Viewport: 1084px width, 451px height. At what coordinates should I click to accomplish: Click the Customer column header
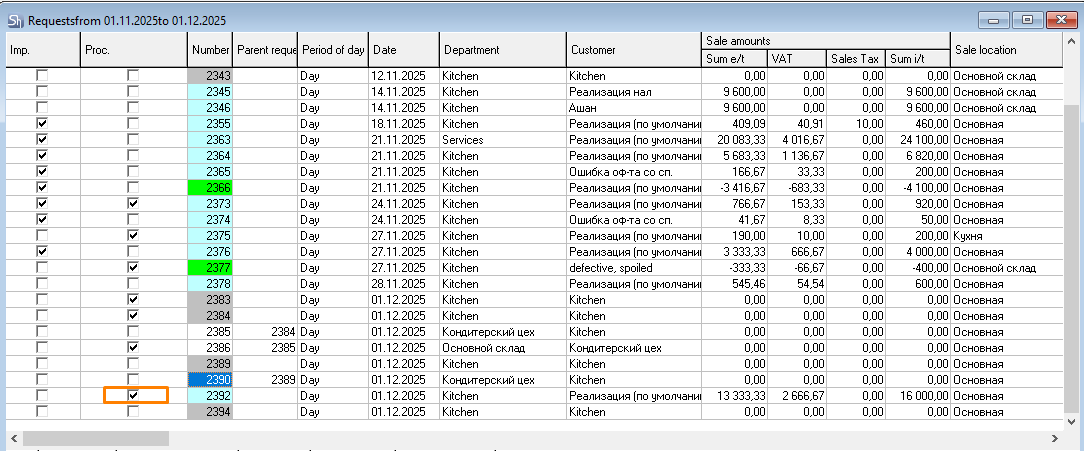pyautogui.click(x=633, y=50)
